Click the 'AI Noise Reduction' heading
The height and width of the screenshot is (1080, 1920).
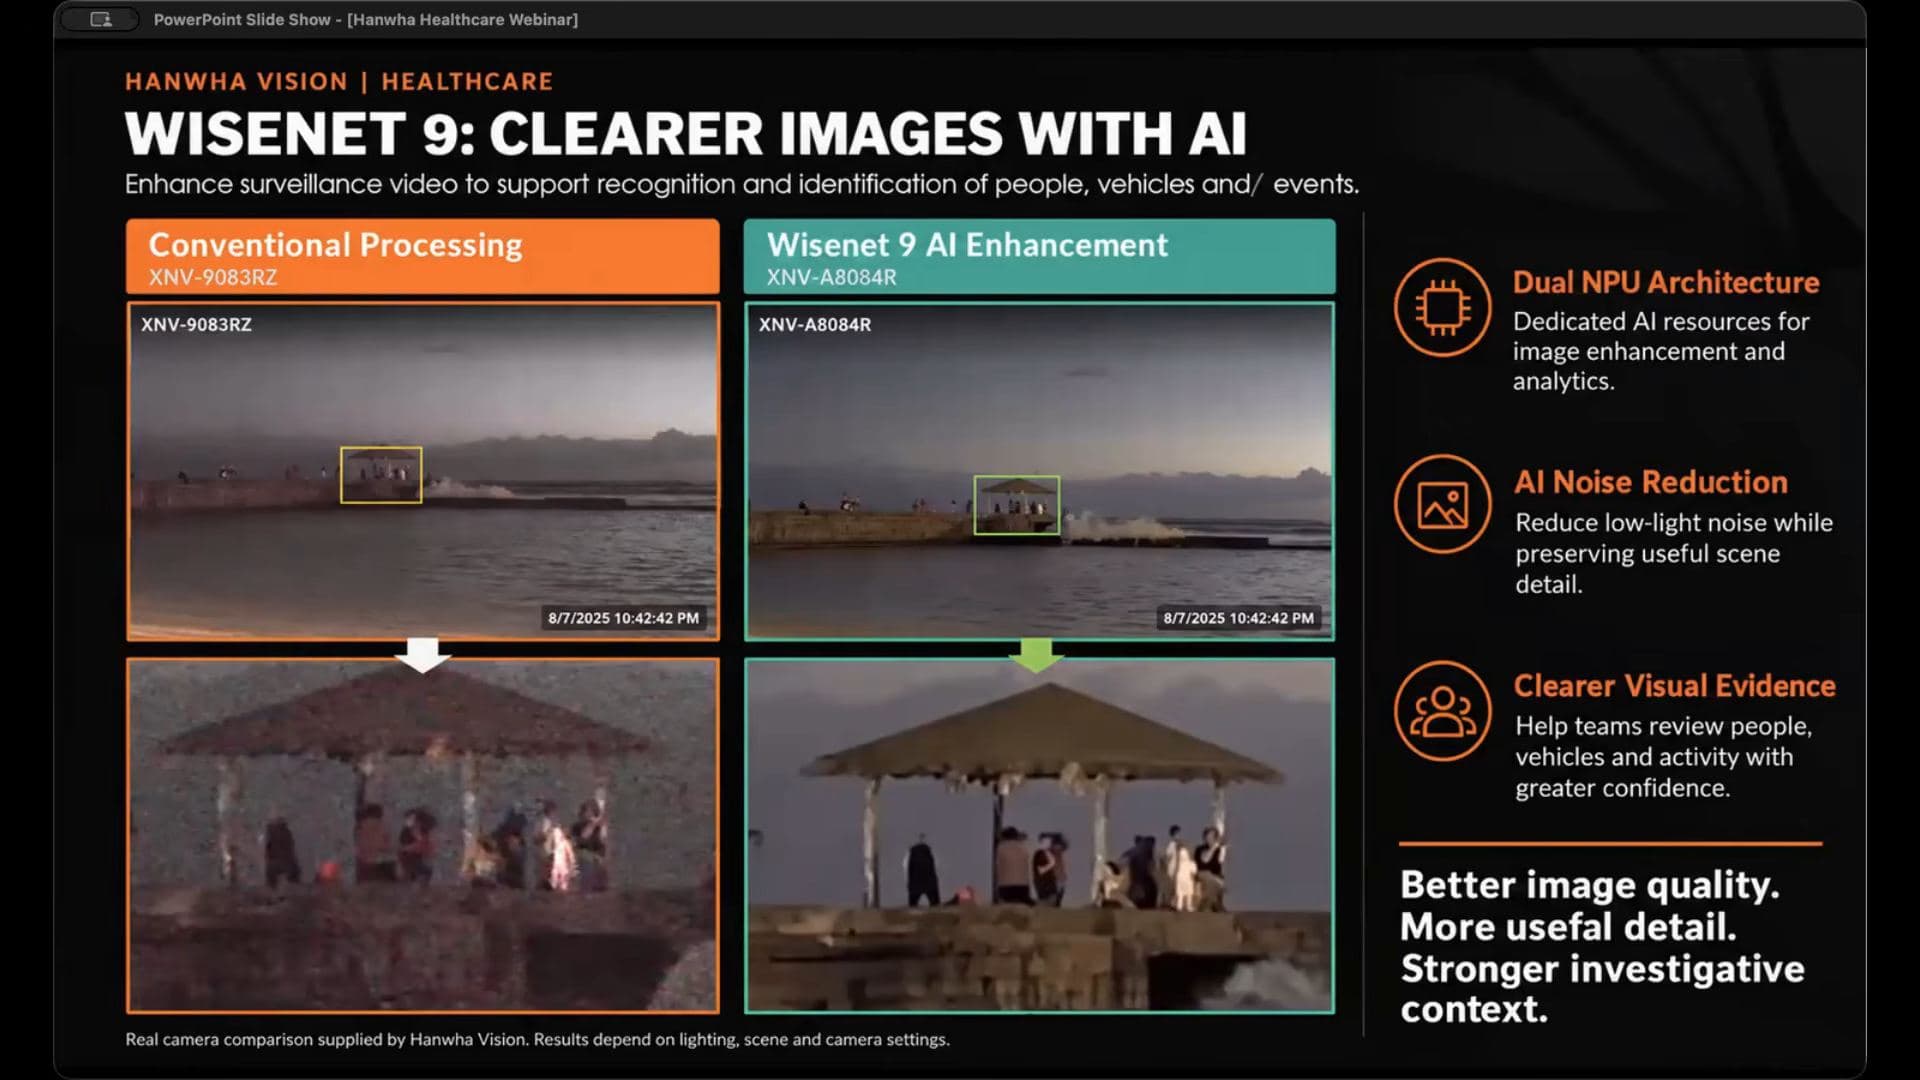[1650, 482]
